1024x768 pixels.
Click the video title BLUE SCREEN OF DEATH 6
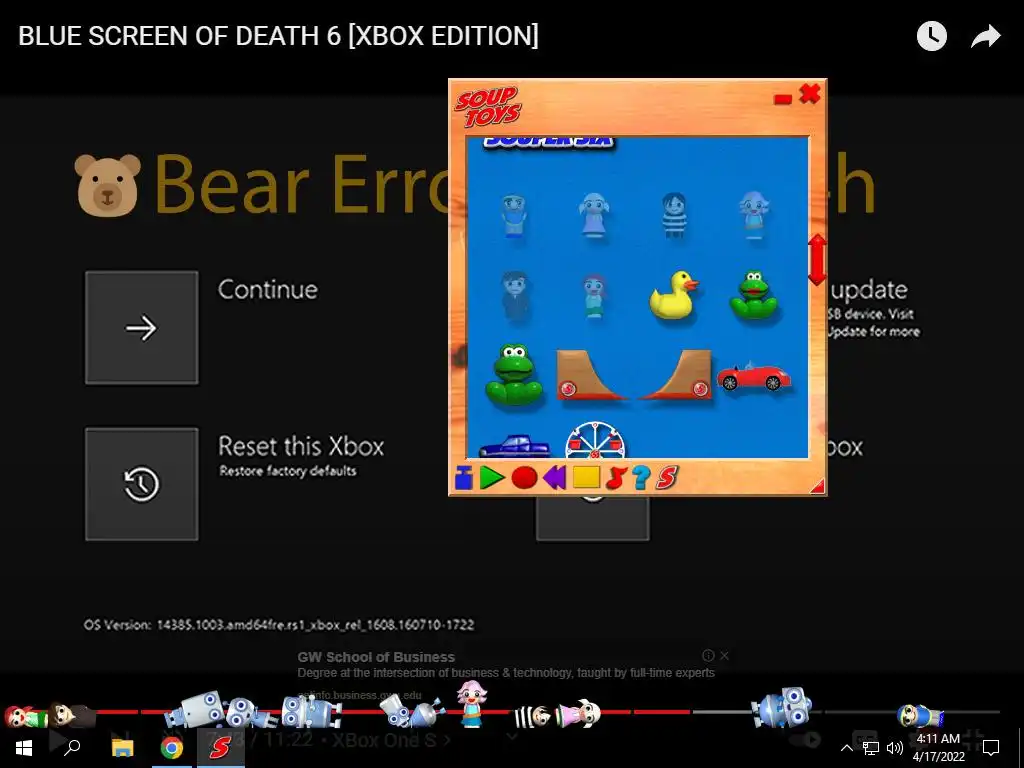(278, 36)
